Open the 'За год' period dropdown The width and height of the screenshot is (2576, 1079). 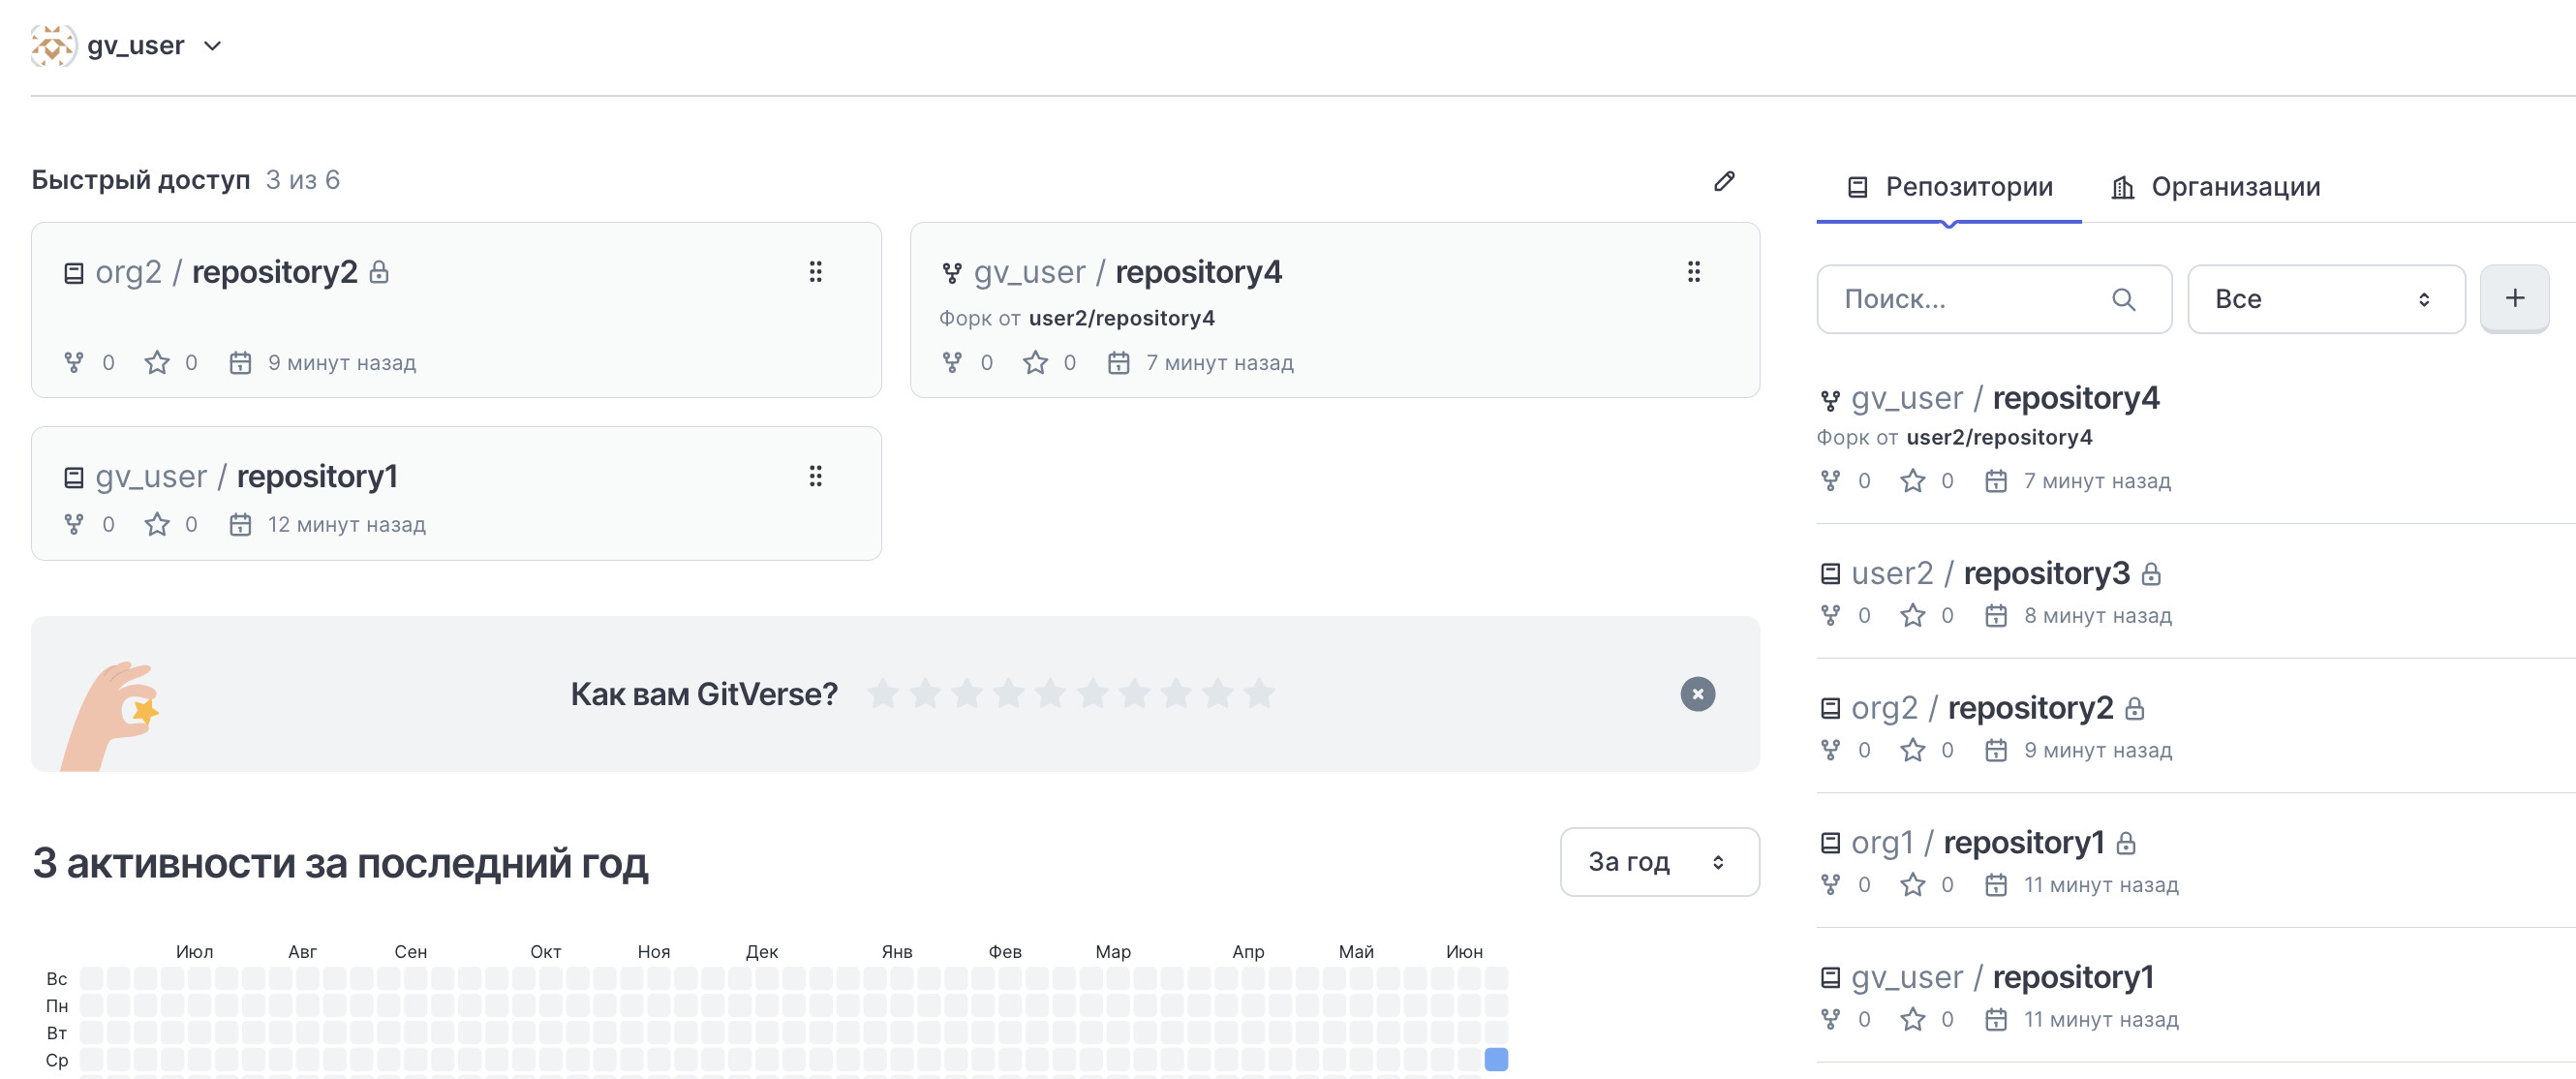click(x=1659, y=862)
